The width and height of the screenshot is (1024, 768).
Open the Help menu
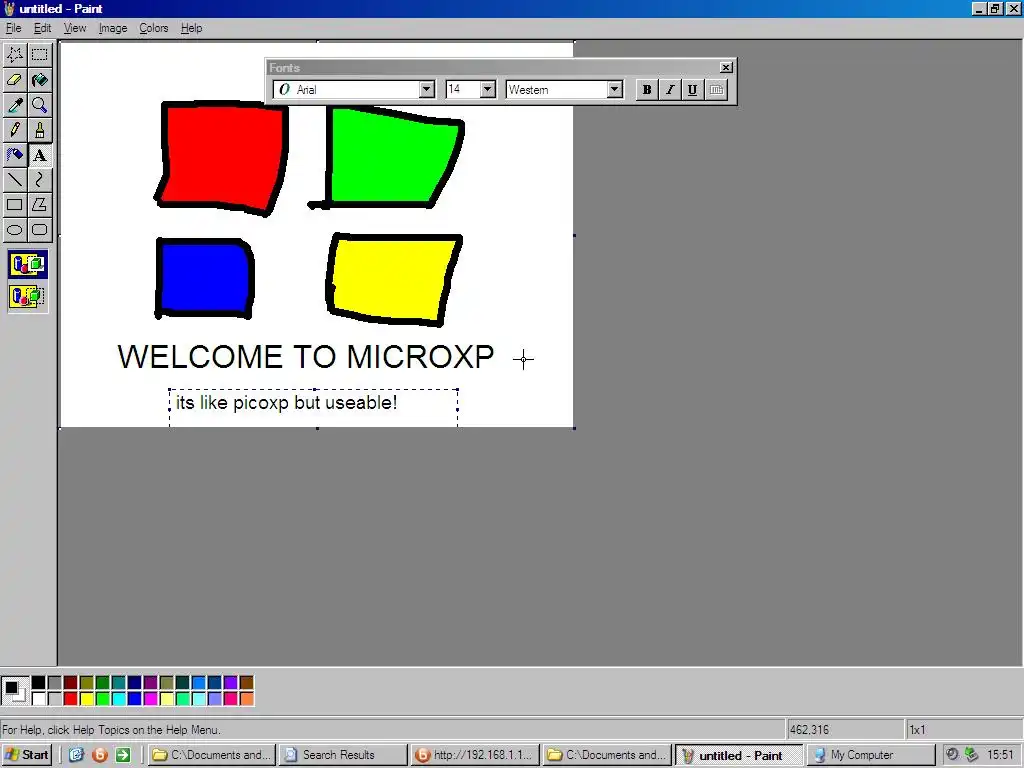pyautogui.click(x=191, y=28)
